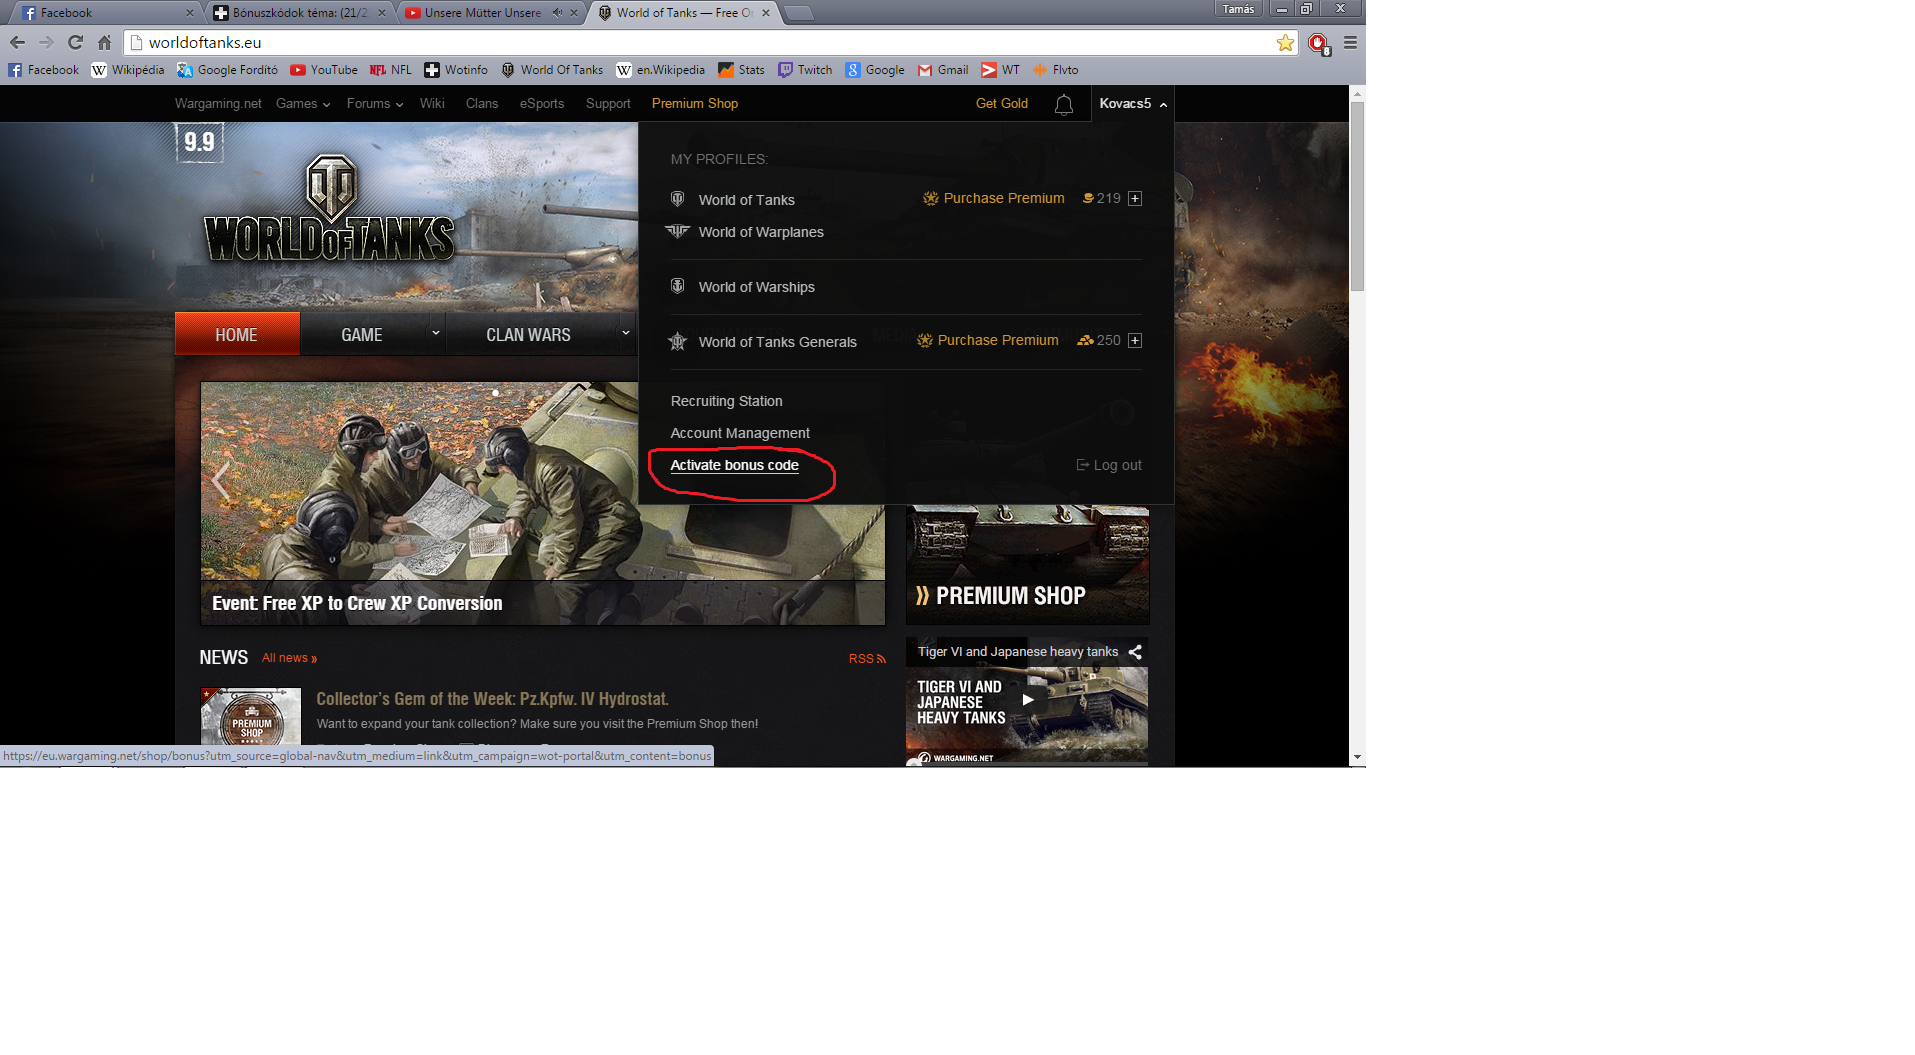Select HOME main menu item
Screen dimensions: 1915x1055
[x=237, y=334]
